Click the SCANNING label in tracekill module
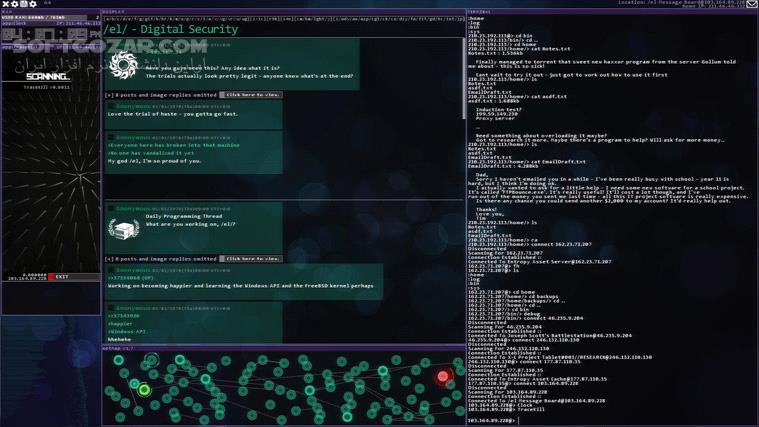The height and width of the screenshot is (427, 759). pyautogui.click(x=47, y=76)
